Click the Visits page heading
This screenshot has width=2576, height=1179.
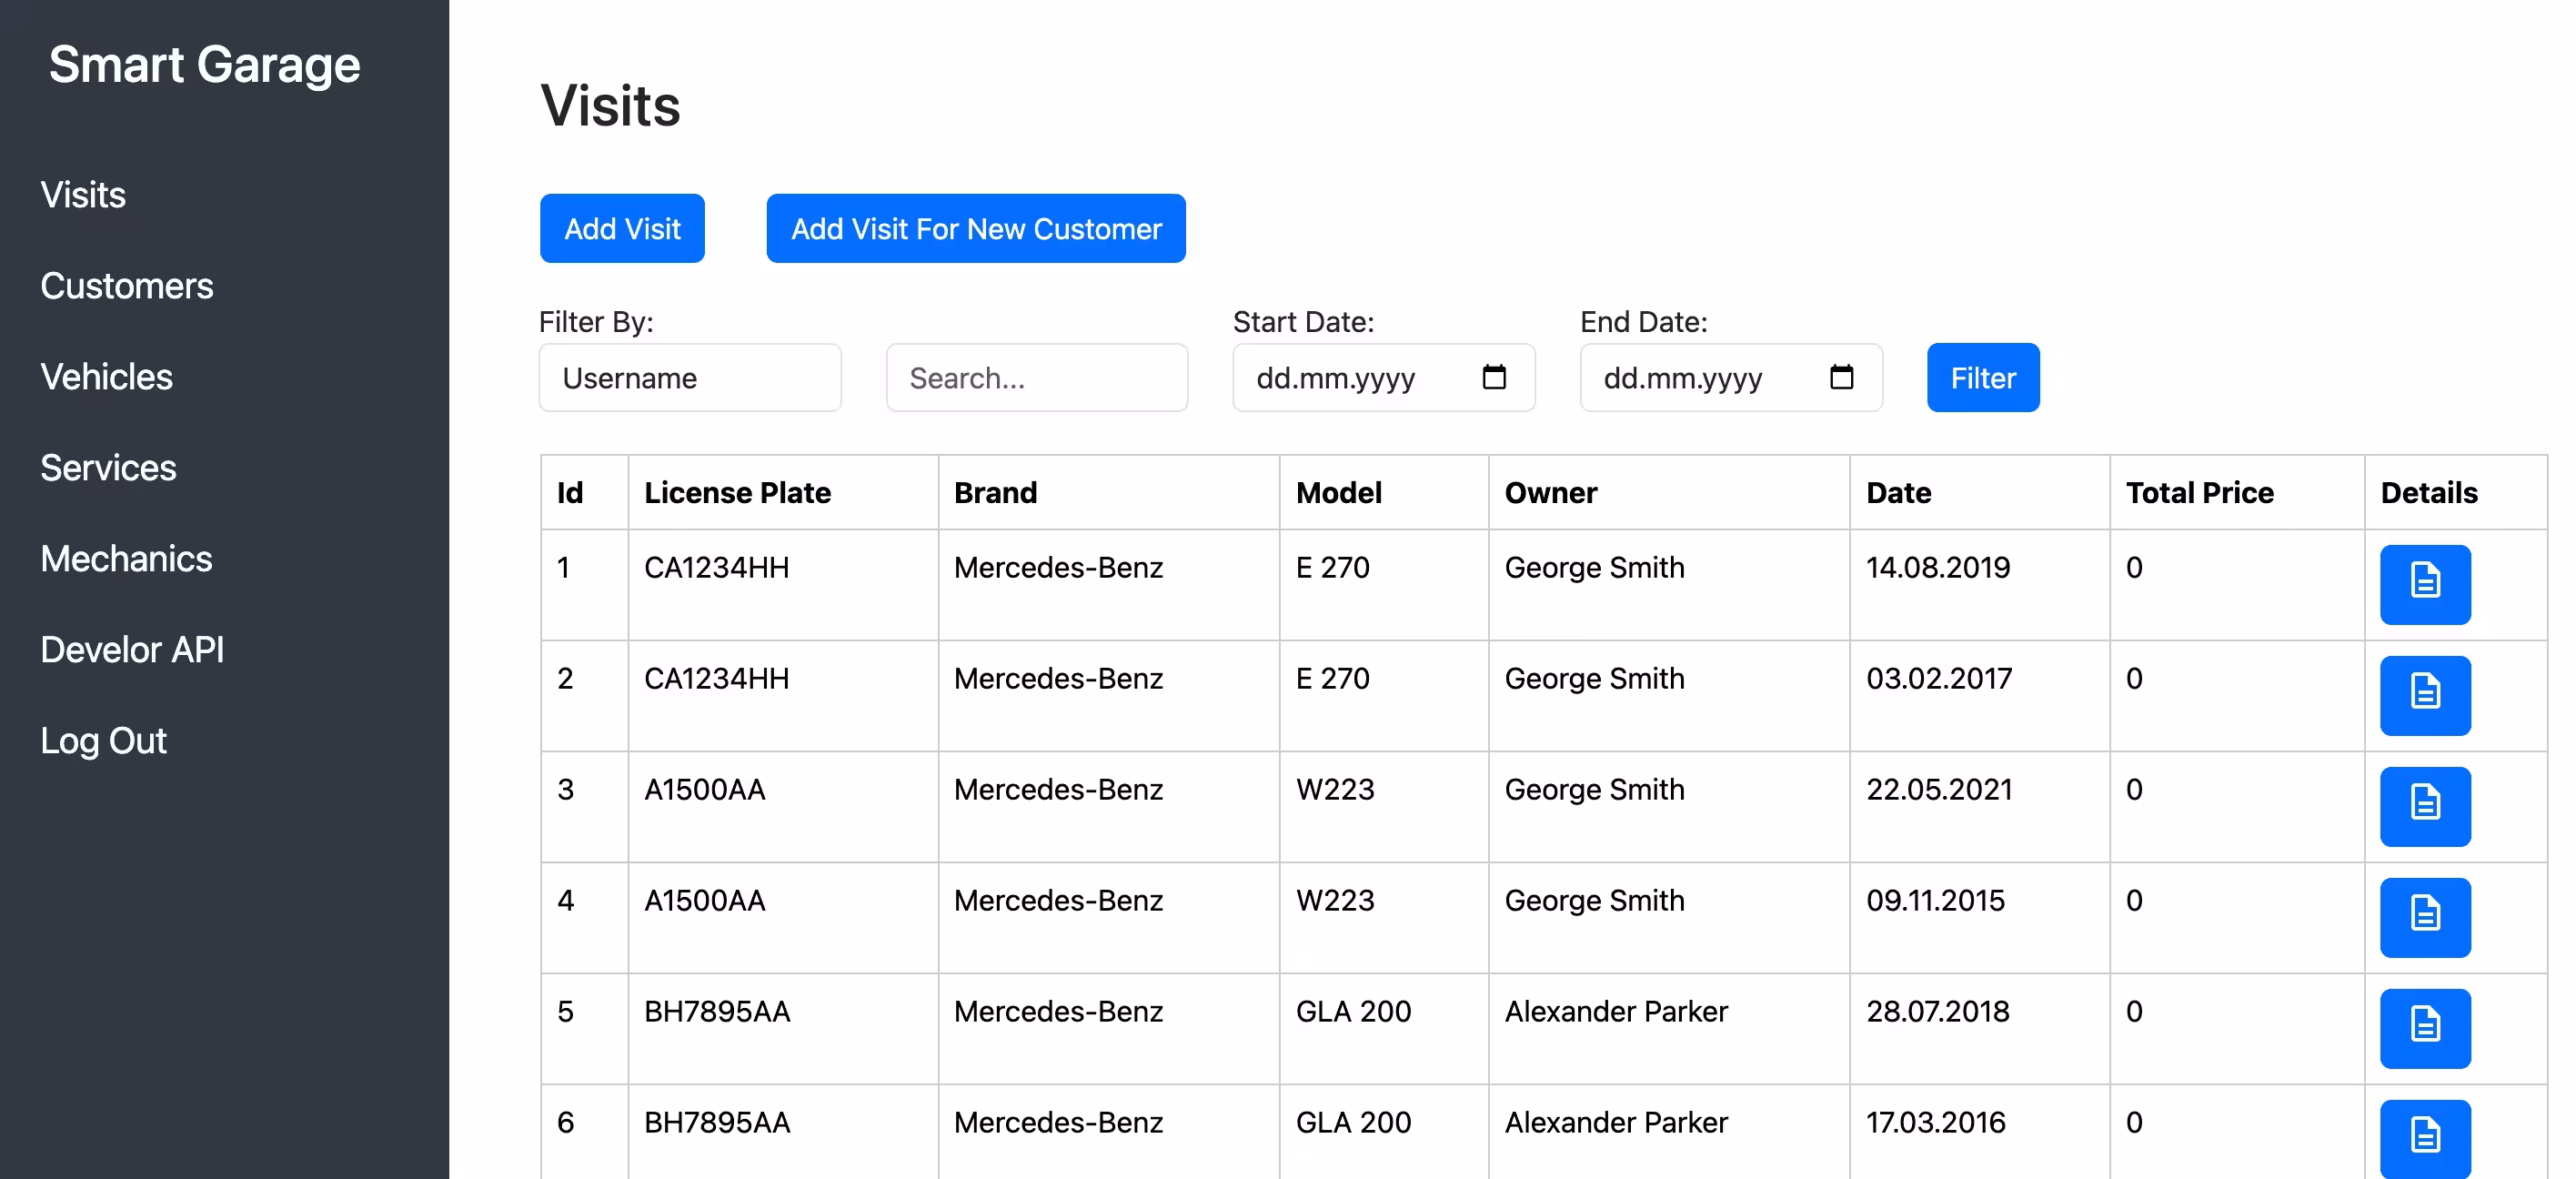coord(610,106)
